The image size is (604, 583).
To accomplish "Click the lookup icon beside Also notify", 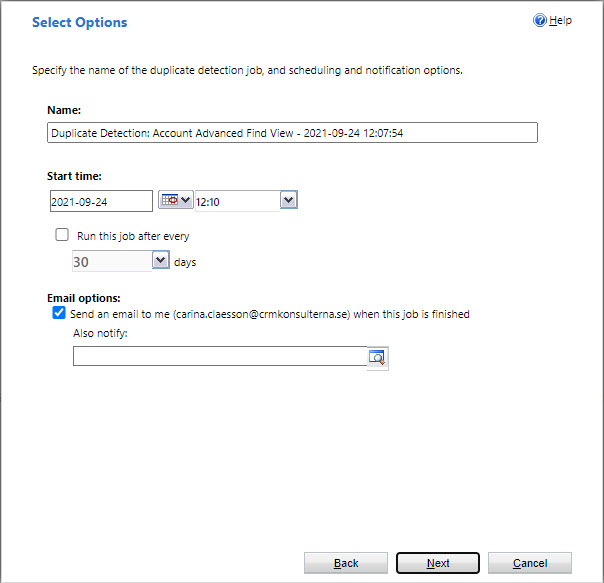I will click(377, 357).
